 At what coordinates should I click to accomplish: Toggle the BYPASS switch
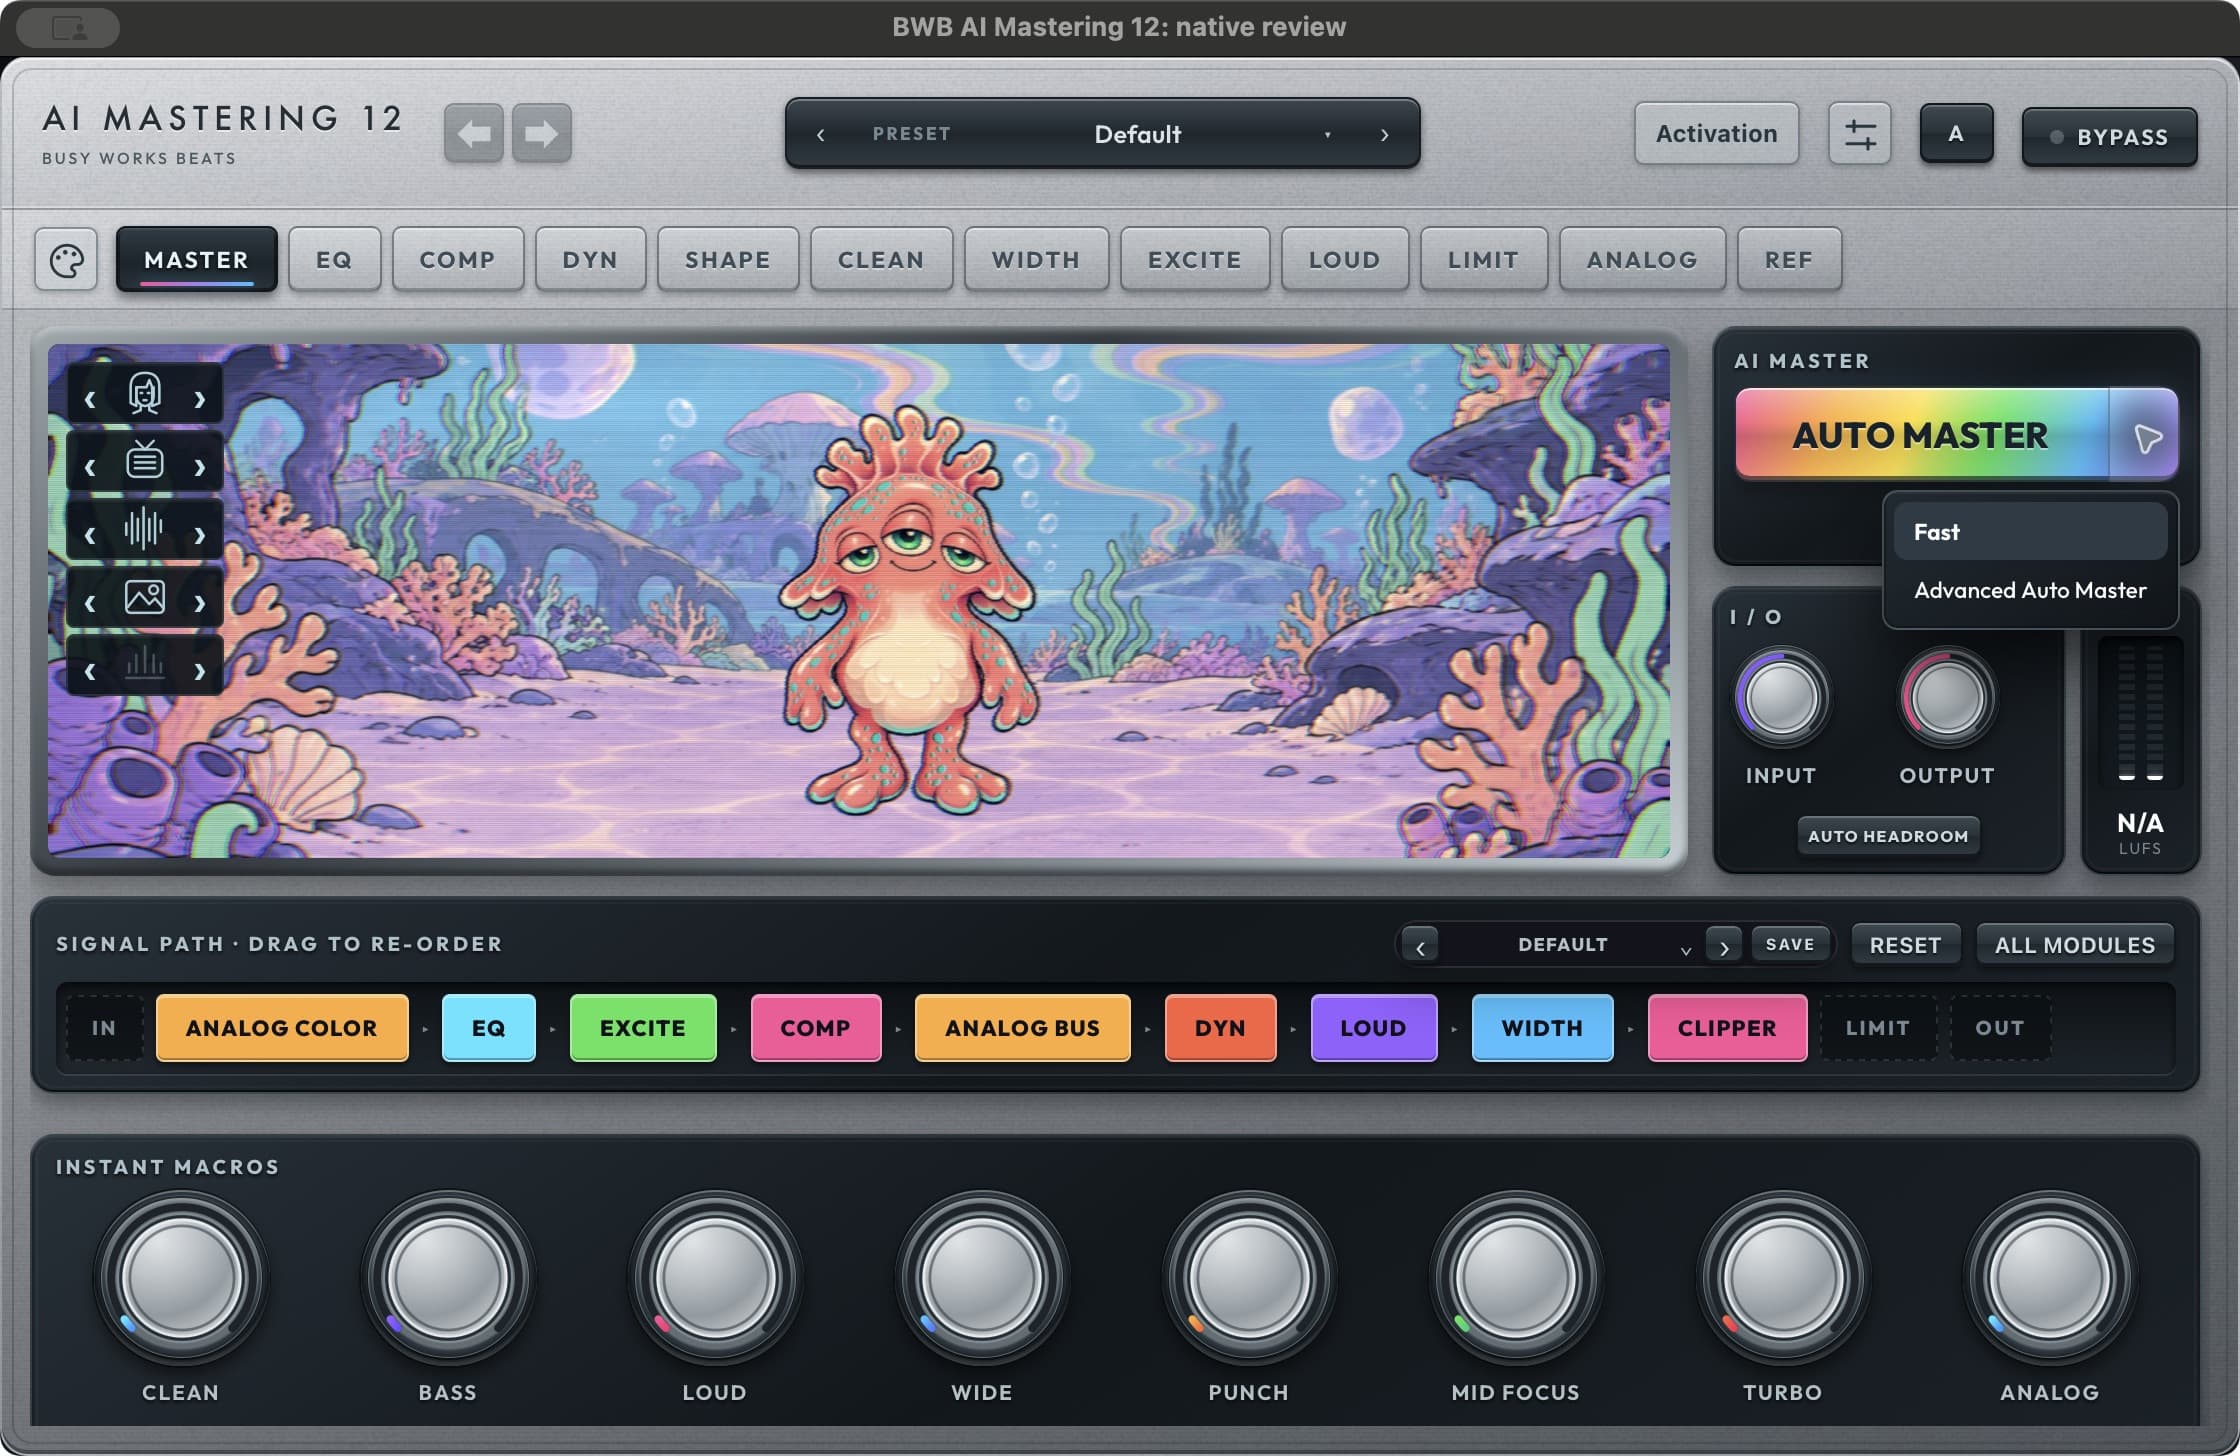point(2110,137)
